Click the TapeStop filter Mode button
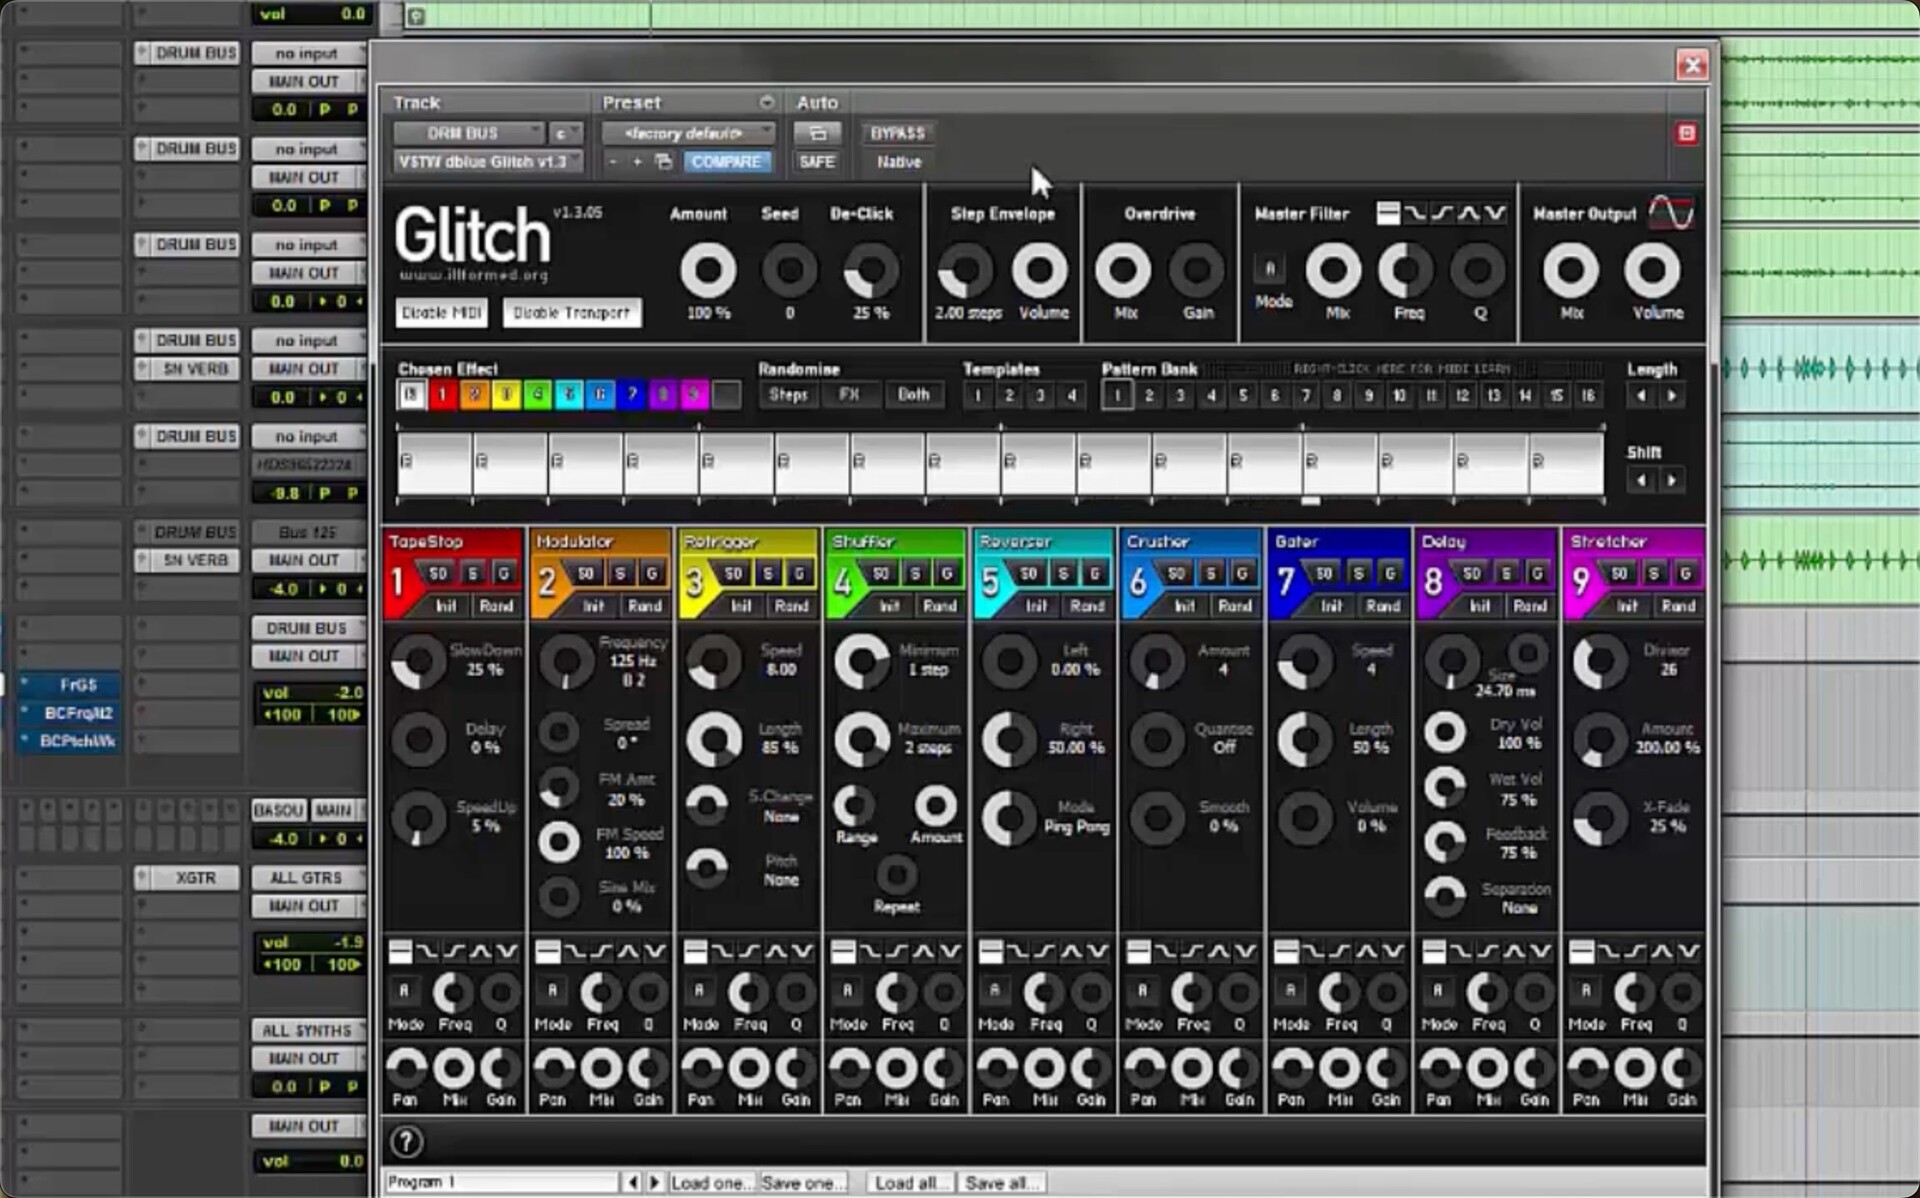Screen dimensions: 1920x1198 (x=404, y=991)
